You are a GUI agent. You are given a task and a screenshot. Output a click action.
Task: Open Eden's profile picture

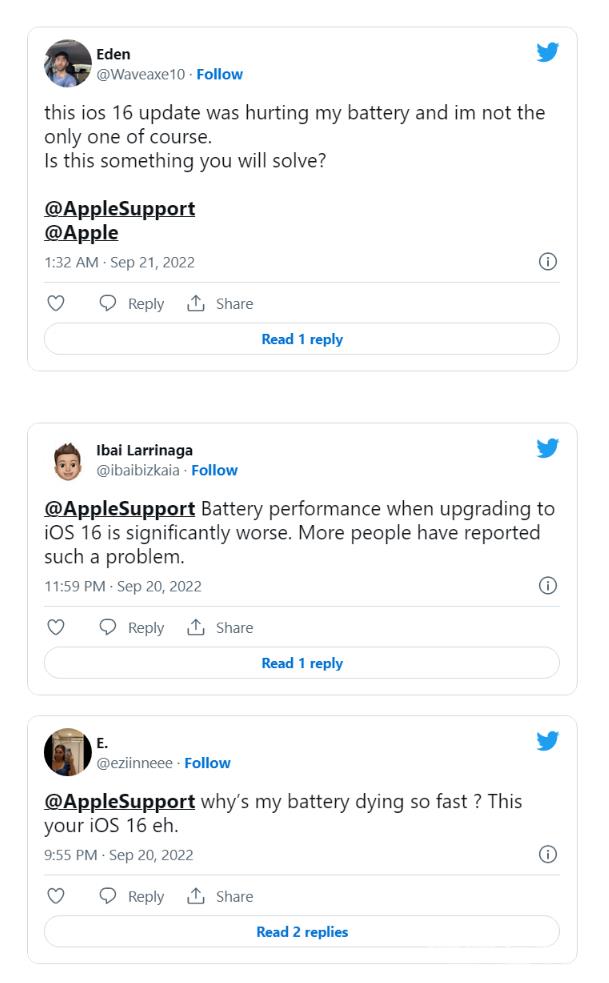point(68,64)
